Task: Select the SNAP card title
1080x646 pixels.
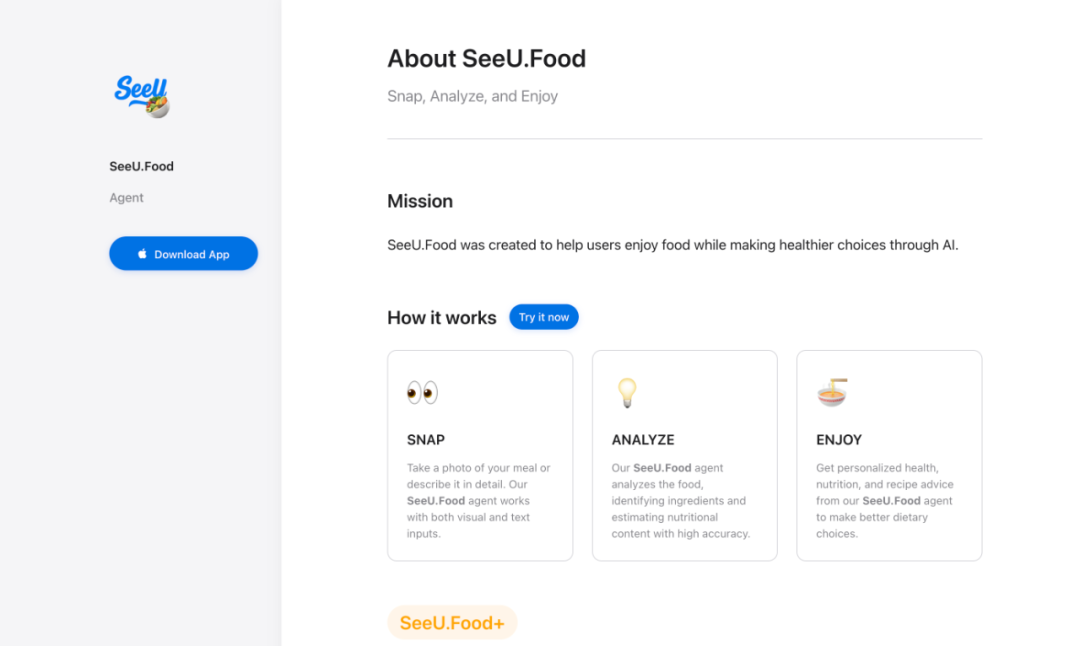Action: [x=426, y=440]
